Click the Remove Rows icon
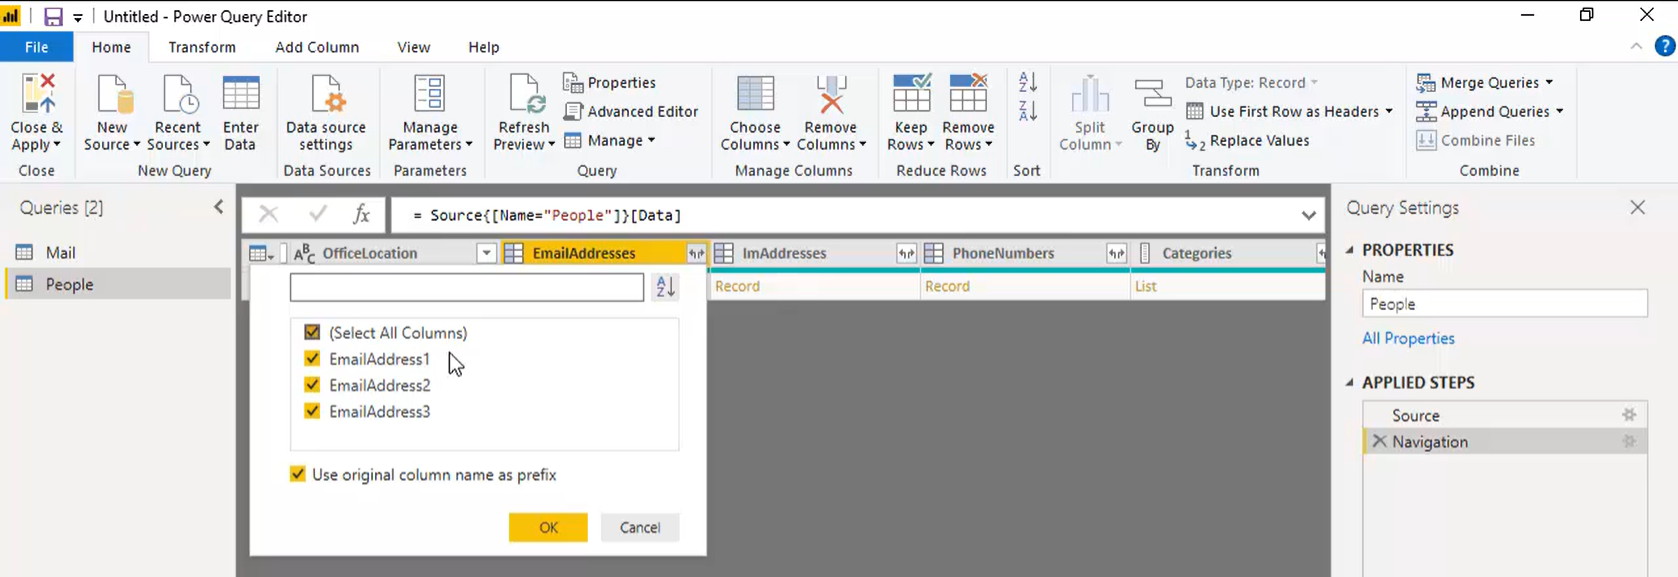Image resolution: width=1678 pixels, height=577 pixels. (968, 94)
